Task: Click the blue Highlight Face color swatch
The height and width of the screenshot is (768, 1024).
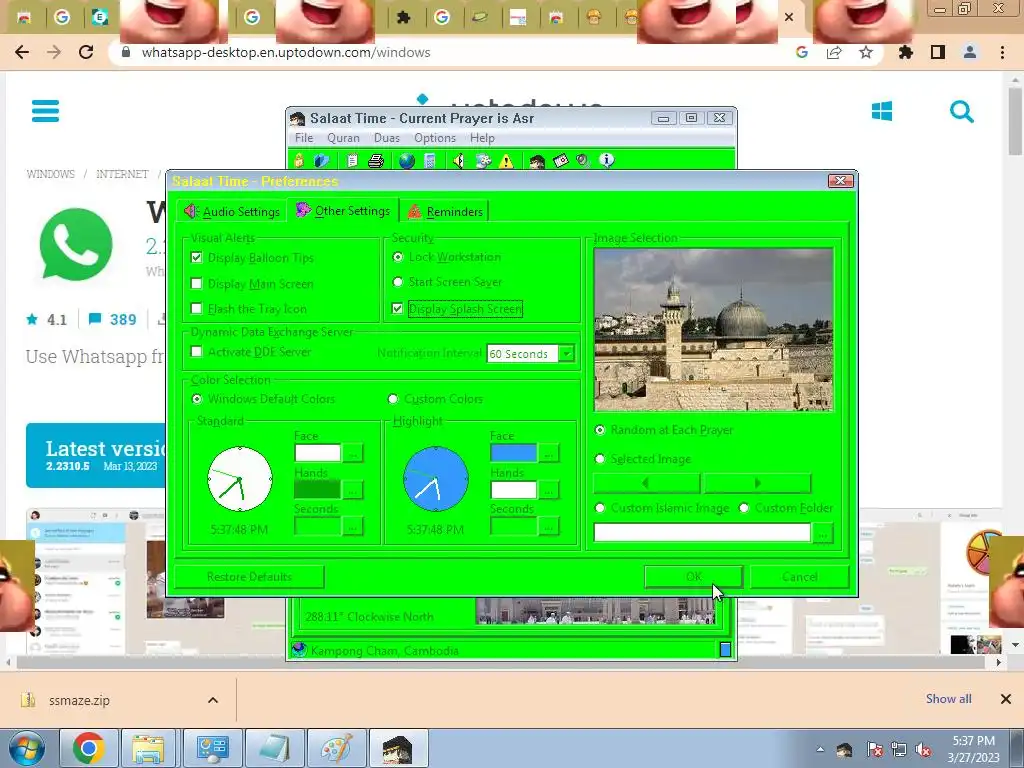Action: point(514,453)
